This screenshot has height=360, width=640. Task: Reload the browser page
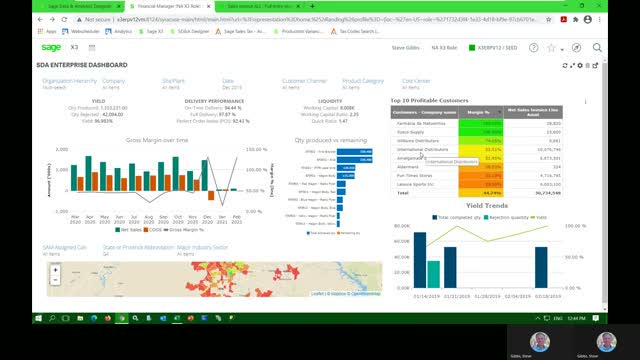[x=64, y=19]
